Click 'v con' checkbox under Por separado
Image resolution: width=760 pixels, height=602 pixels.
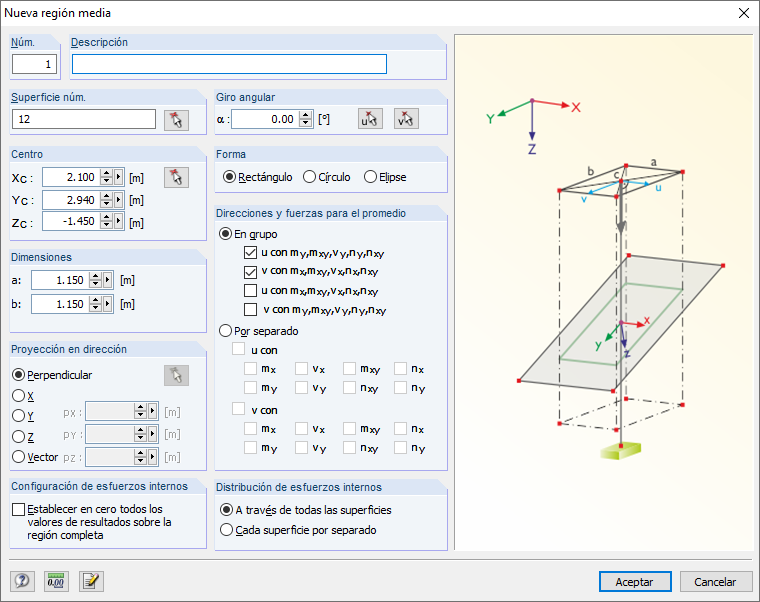coord(238,409)
